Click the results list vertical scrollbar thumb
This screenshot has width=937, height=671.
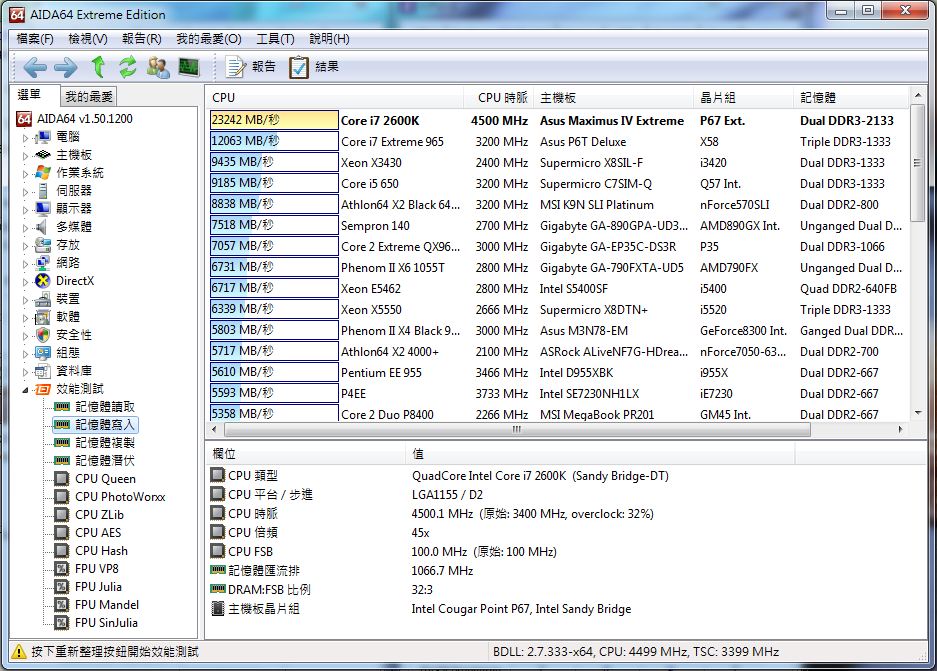(x=917, y=163)
